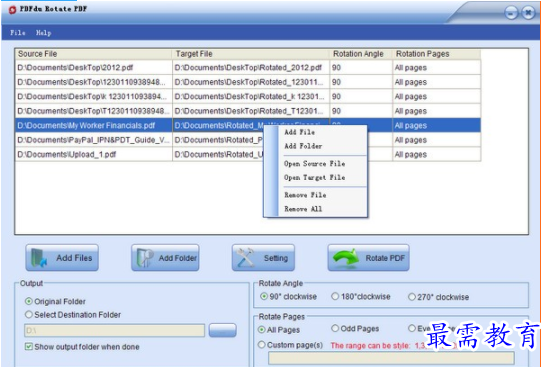Click the Add Folder button
Screen dimensions: 548x367
165,258
